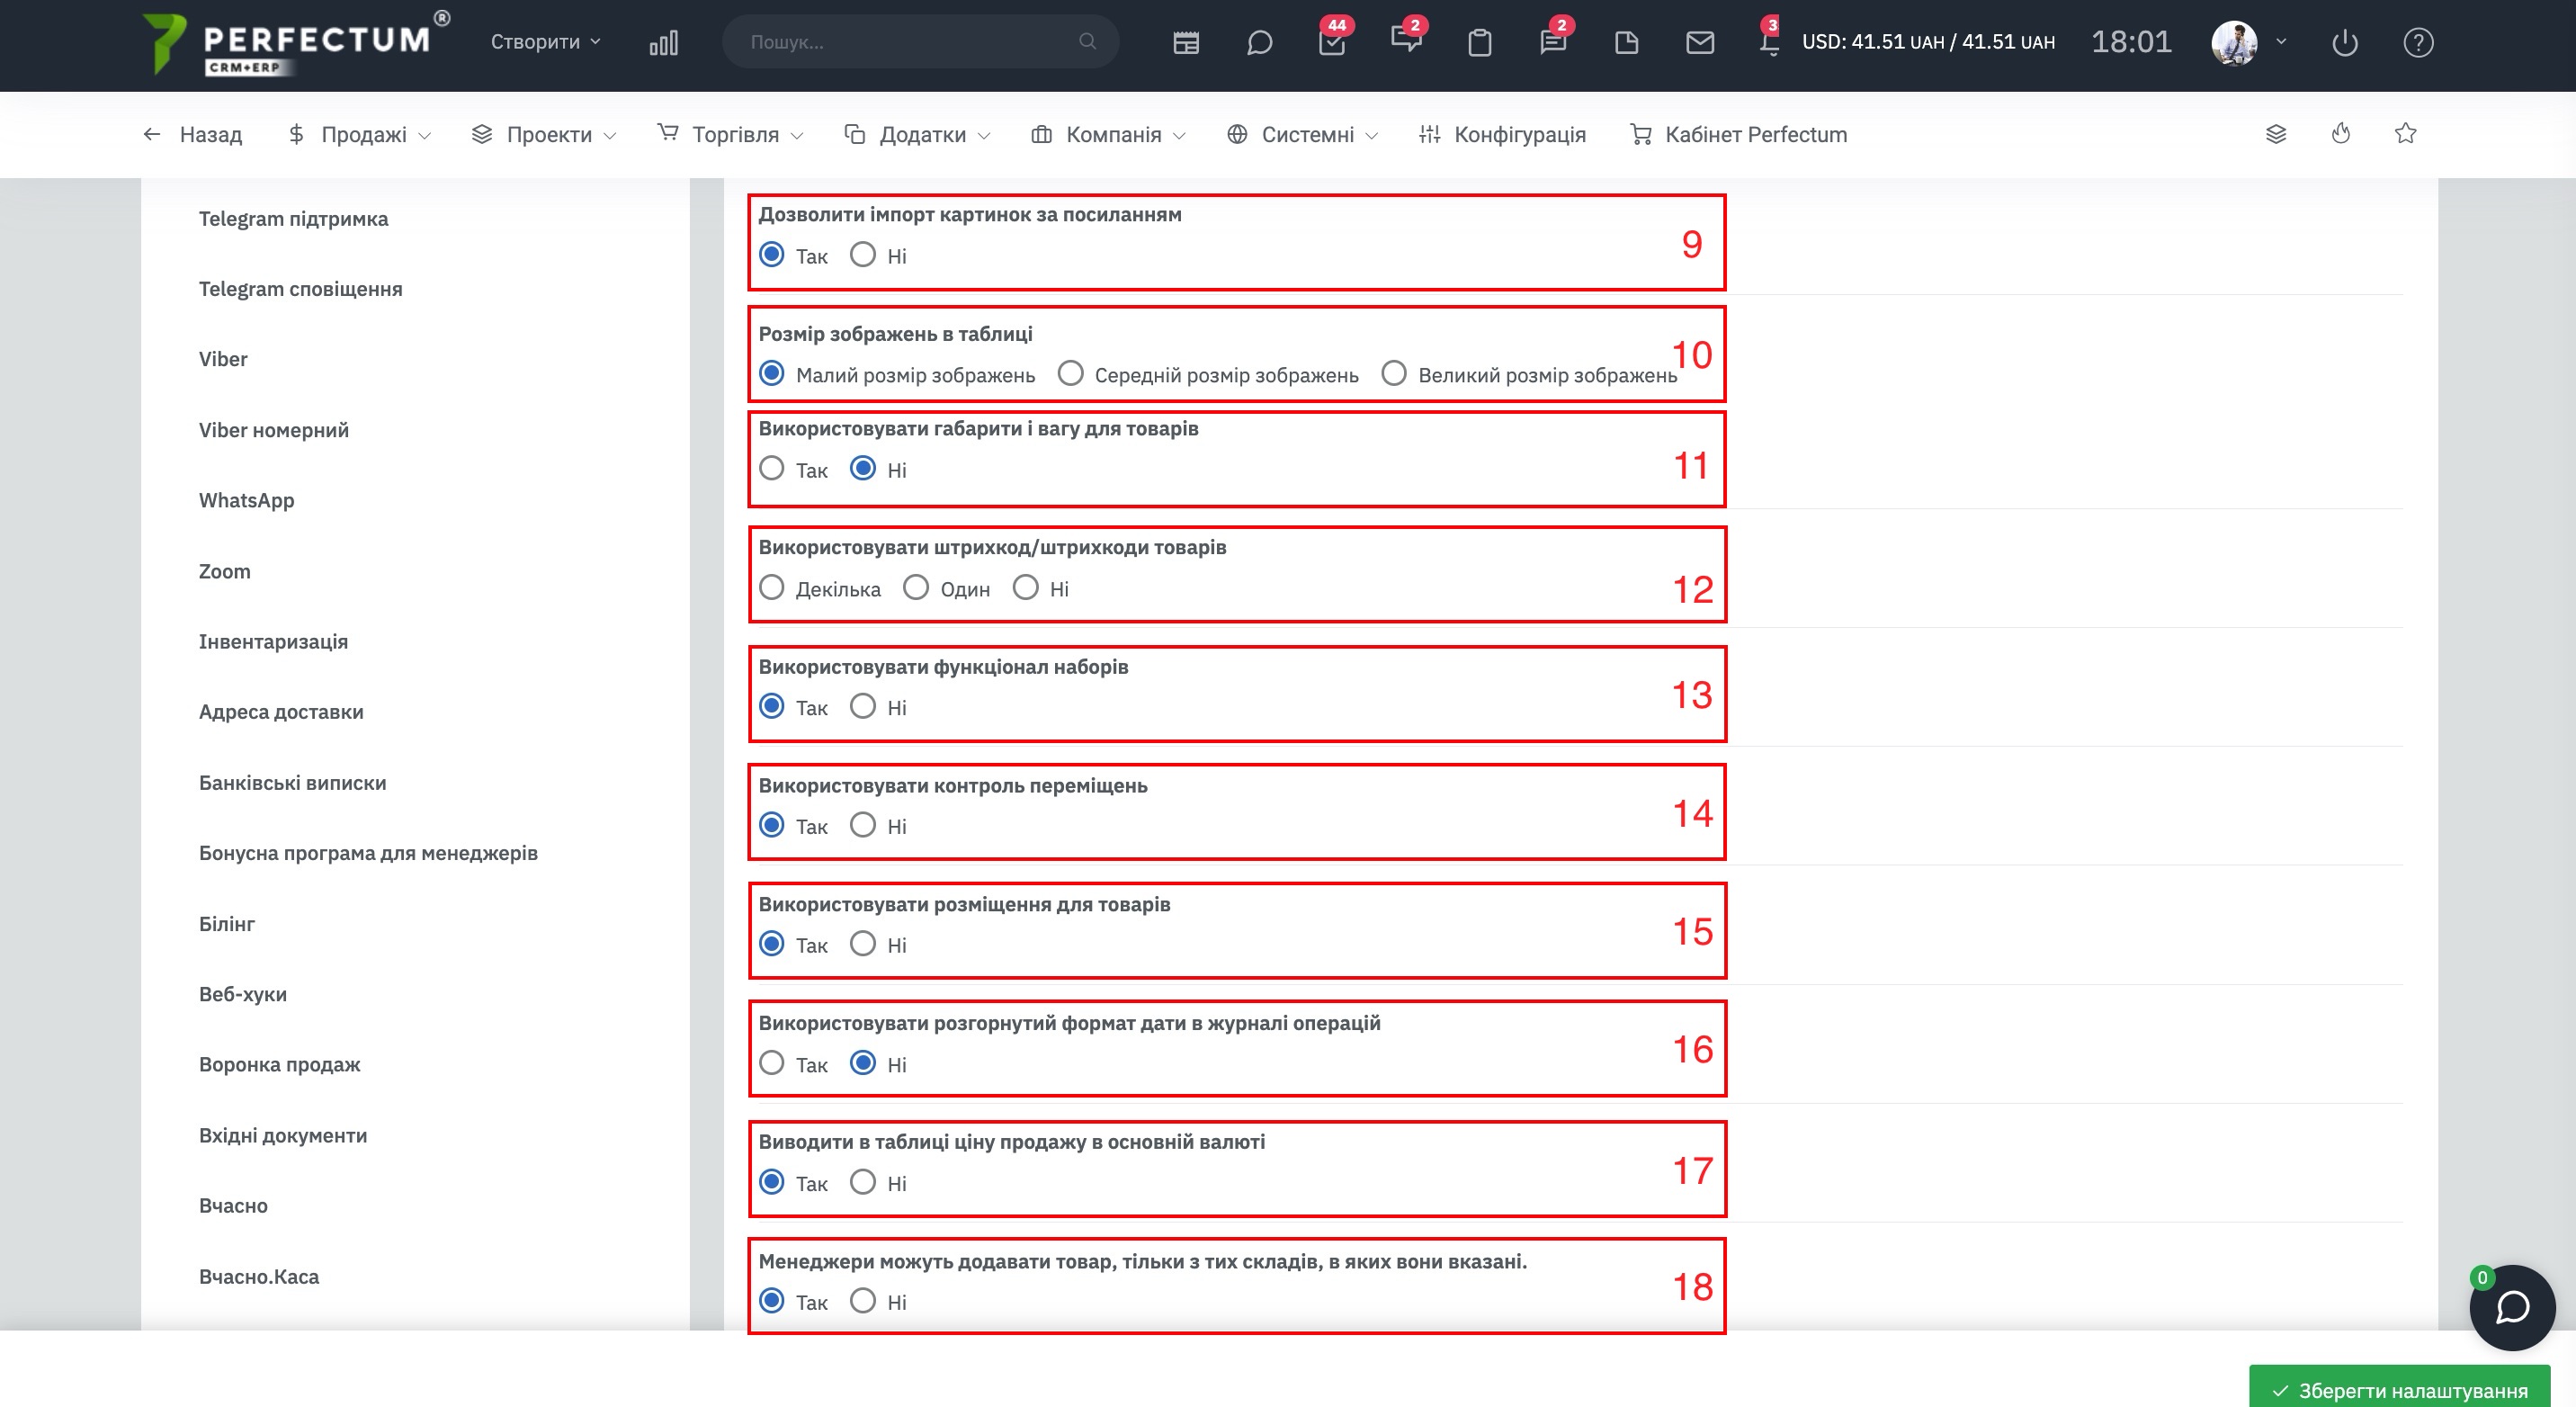Viewport: 2576px width, 1407px height.
Task: Click the Perfectum CRM+ERP logo
Action: click(x=296, y=43)
